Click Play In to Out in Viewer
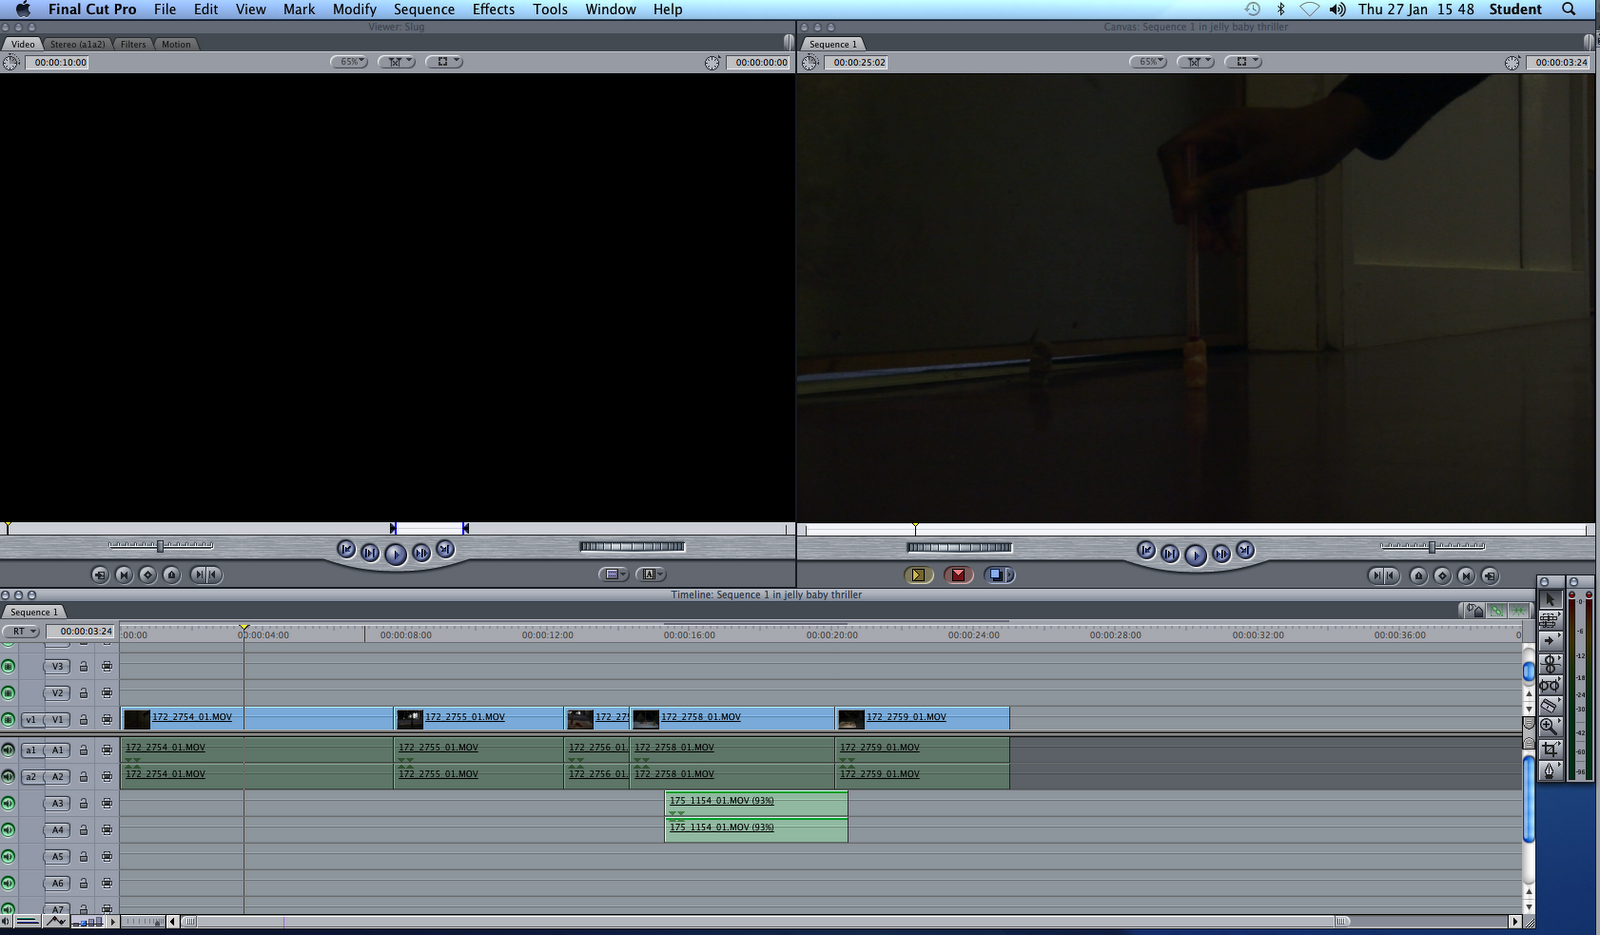 pos(370,553)
